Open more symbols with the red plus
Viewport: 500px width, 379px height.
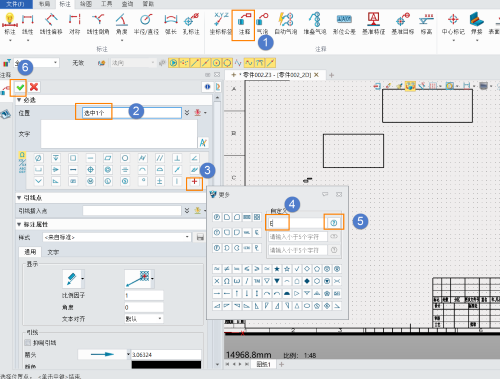tap(194, 182)
